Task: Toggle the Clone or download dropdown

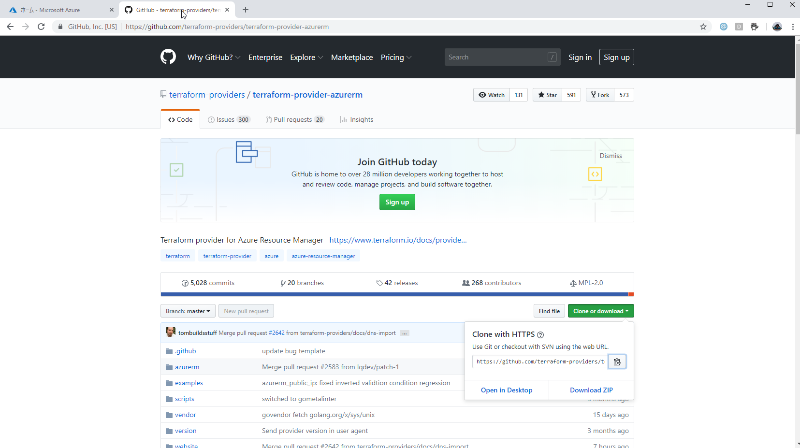Action: pyautogui.click(x=601, y=311)
